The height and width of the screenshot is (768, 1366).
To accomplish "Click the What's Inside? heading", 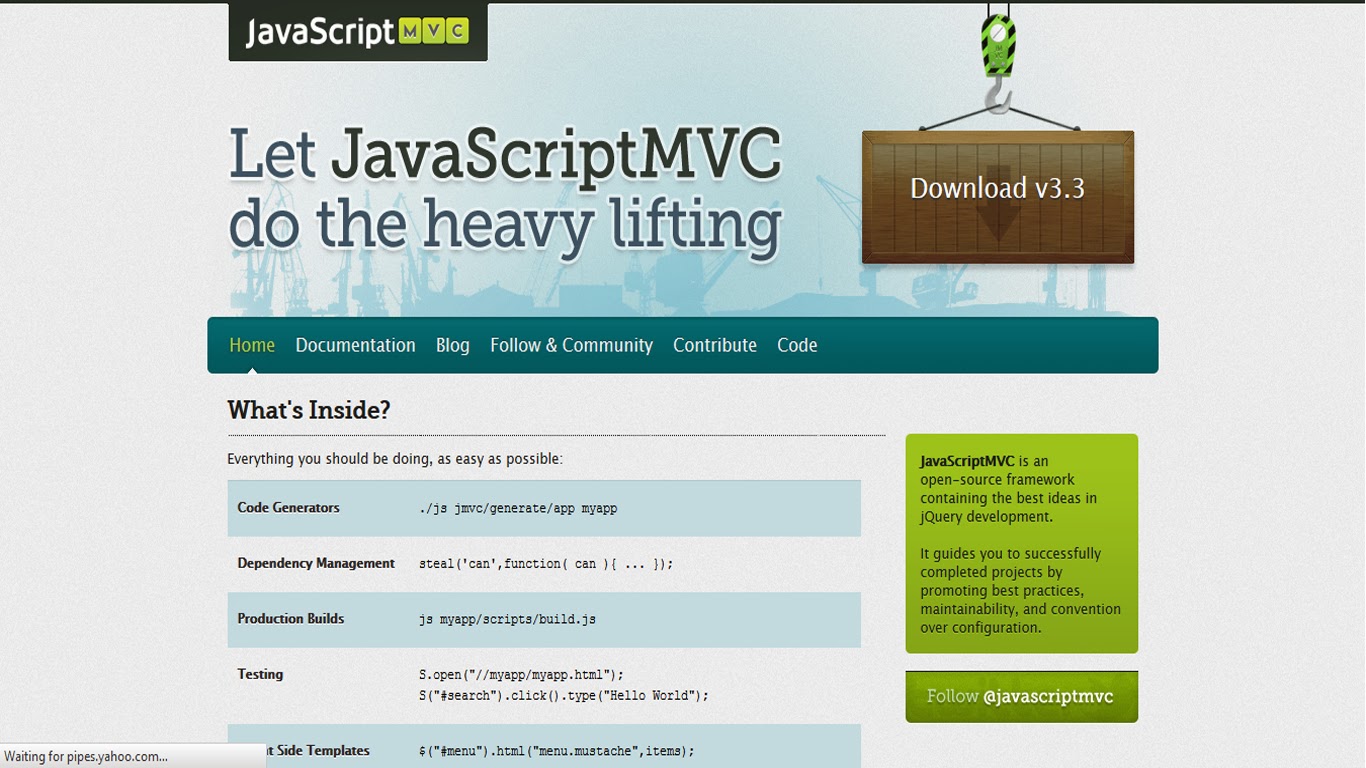I will click(x=309, y=410).
